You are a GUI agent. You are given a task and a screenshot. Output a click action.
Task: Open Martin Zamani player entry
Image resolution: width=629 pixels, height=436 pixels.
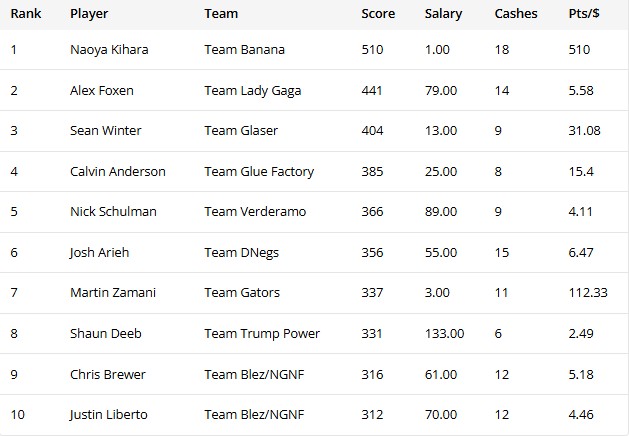[x=113, y=292]
